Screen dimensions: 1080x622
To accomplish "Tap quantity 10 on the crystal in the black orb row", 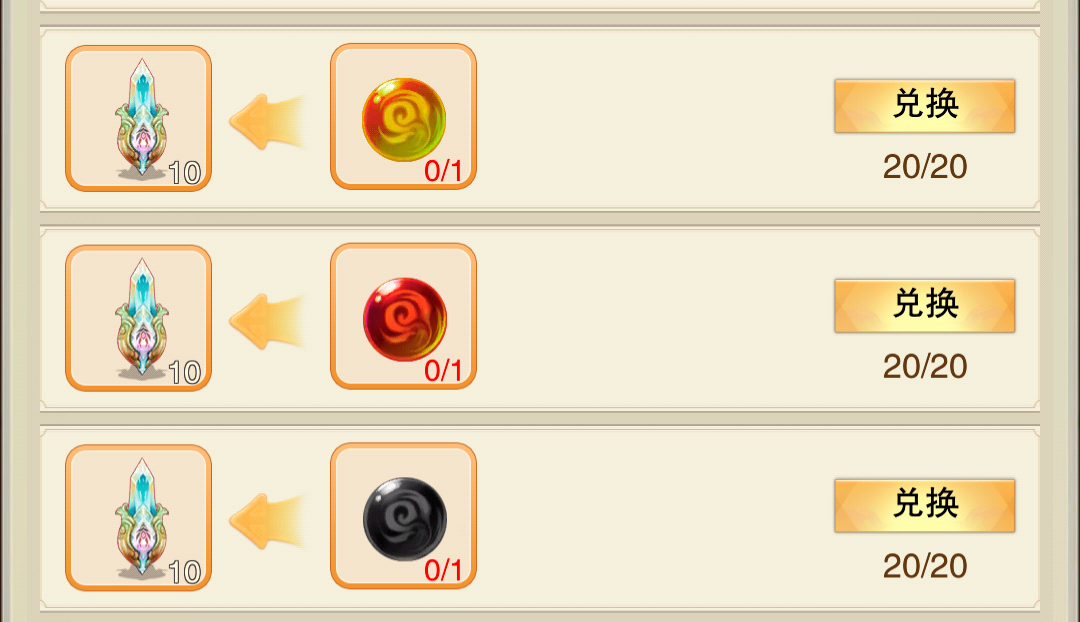I will (x=185, y=572).
